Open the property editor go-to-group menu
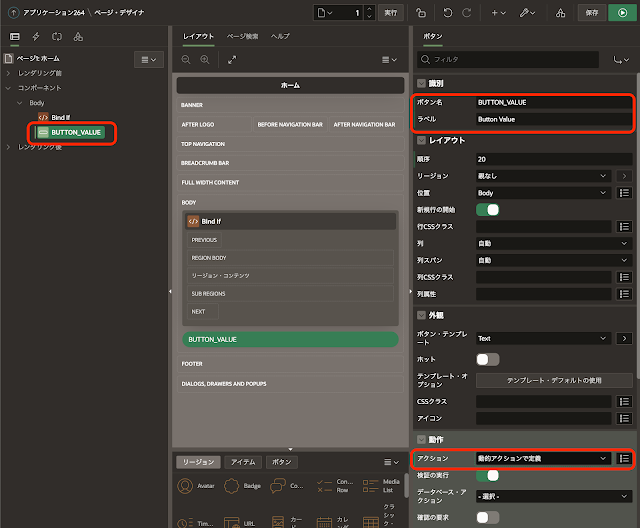Viewport: 640px width, 528px height. [621, 60]
